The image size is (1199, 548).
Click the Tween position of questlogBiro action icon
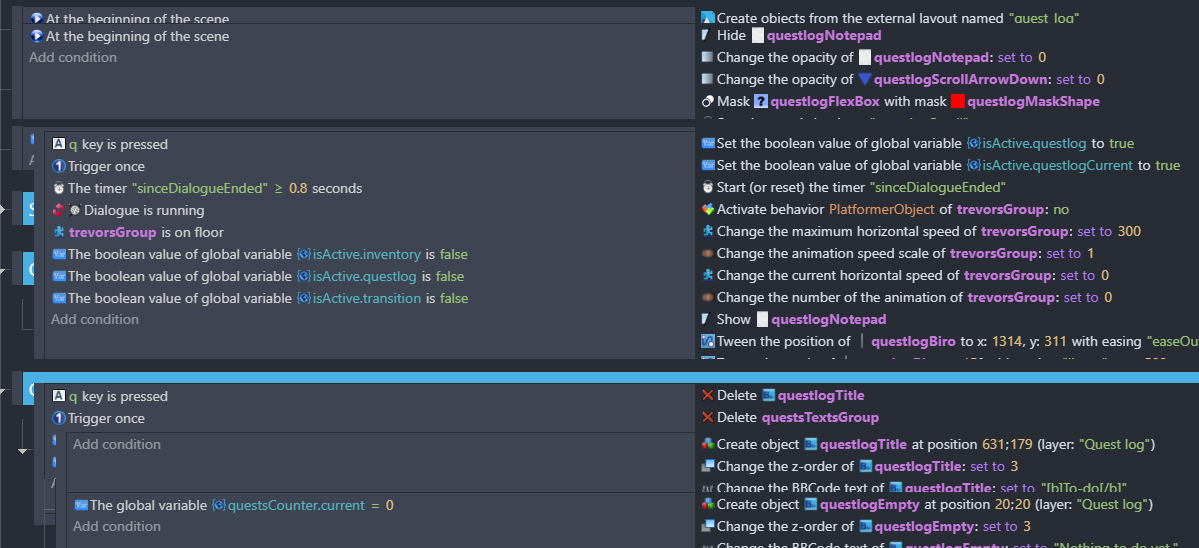[707, 342]
